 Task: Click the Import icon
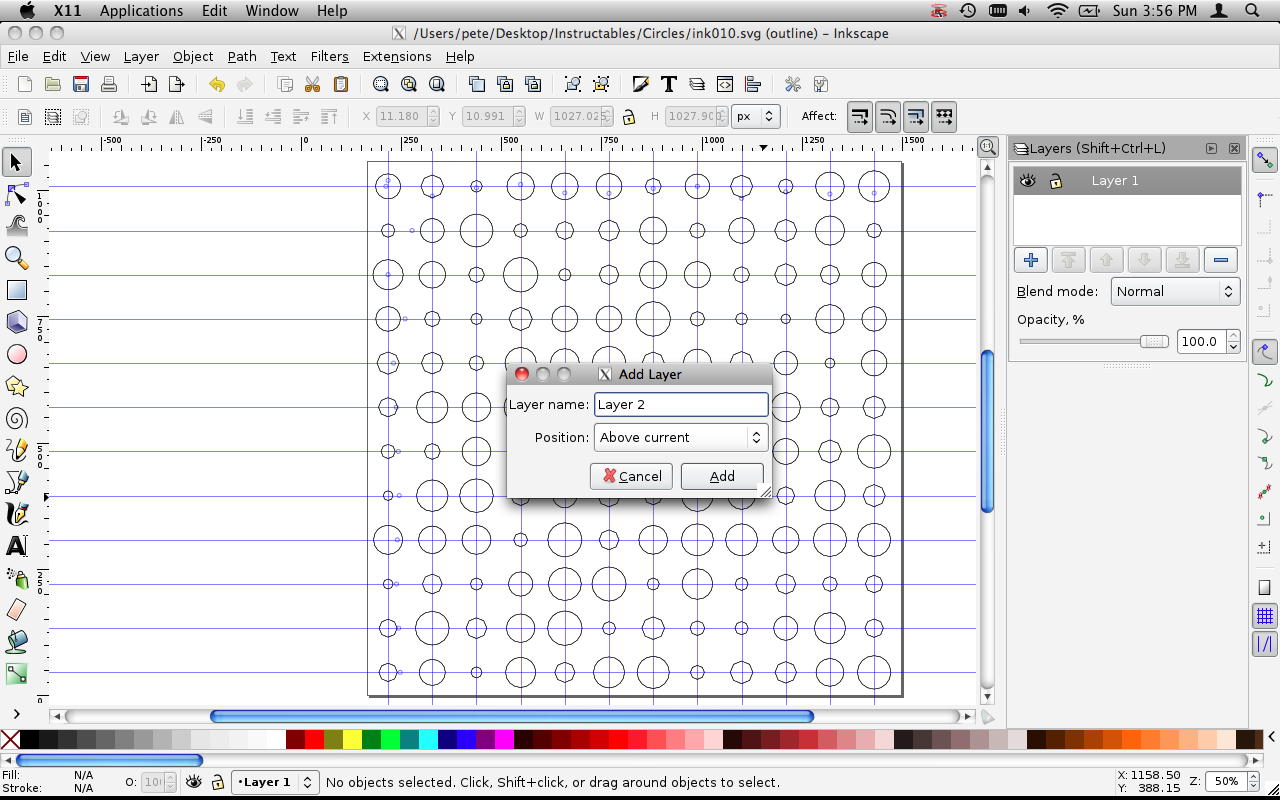(x=149, y=84)
